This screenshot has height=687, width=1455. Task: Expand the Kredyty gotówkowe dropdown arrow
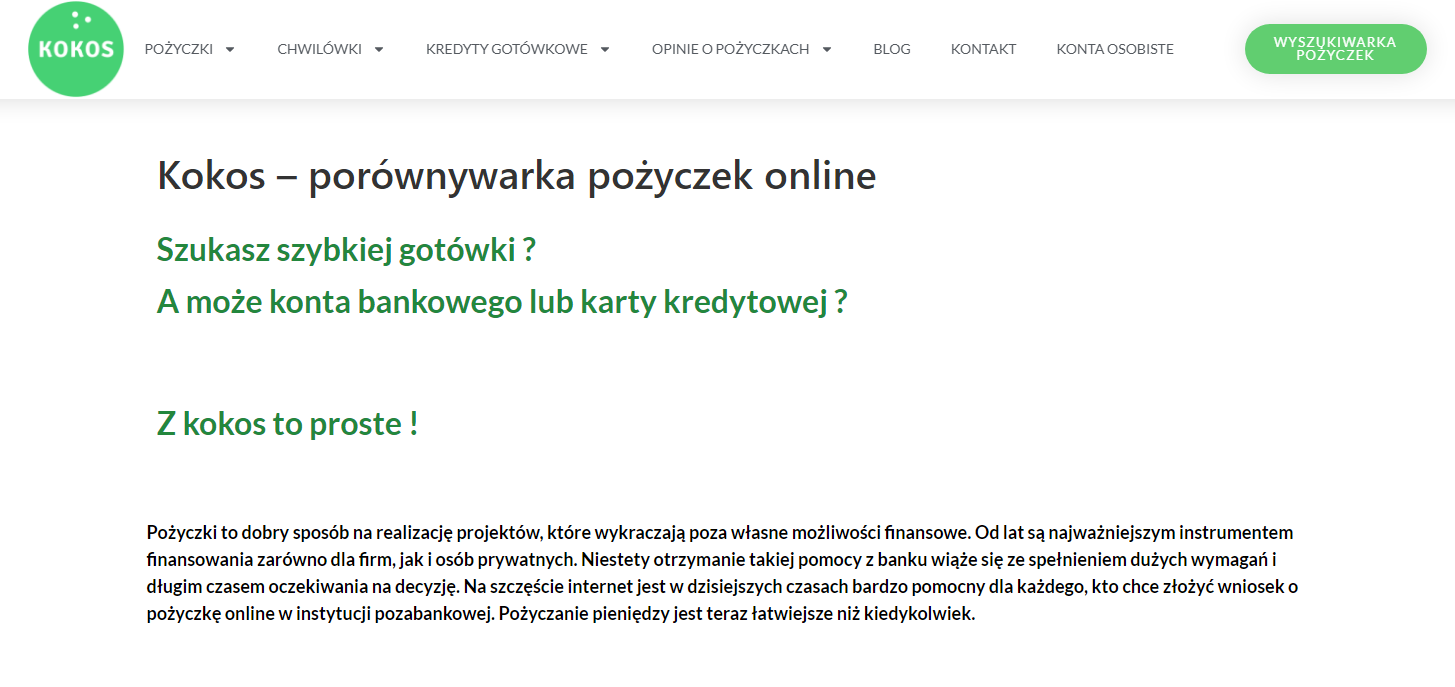pyautogui.click(x=605, y=49)
